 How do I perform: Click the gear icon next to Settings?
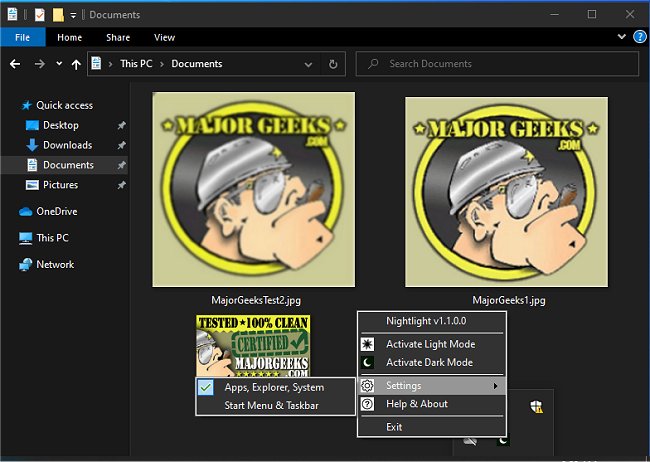pos(367,386)
